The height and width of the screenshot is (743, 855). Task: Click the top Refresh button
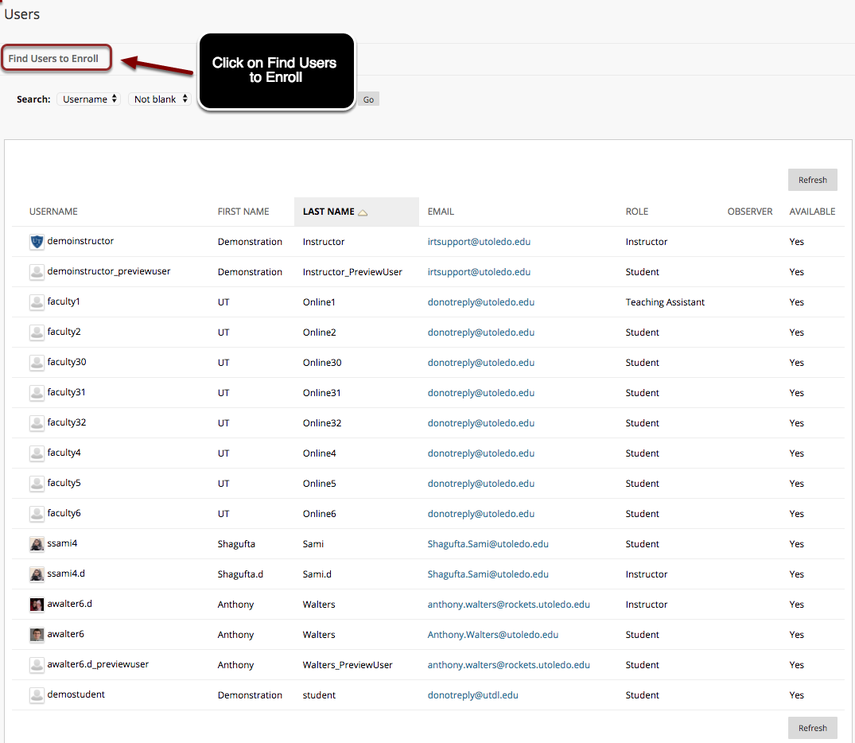pos(812,179)
